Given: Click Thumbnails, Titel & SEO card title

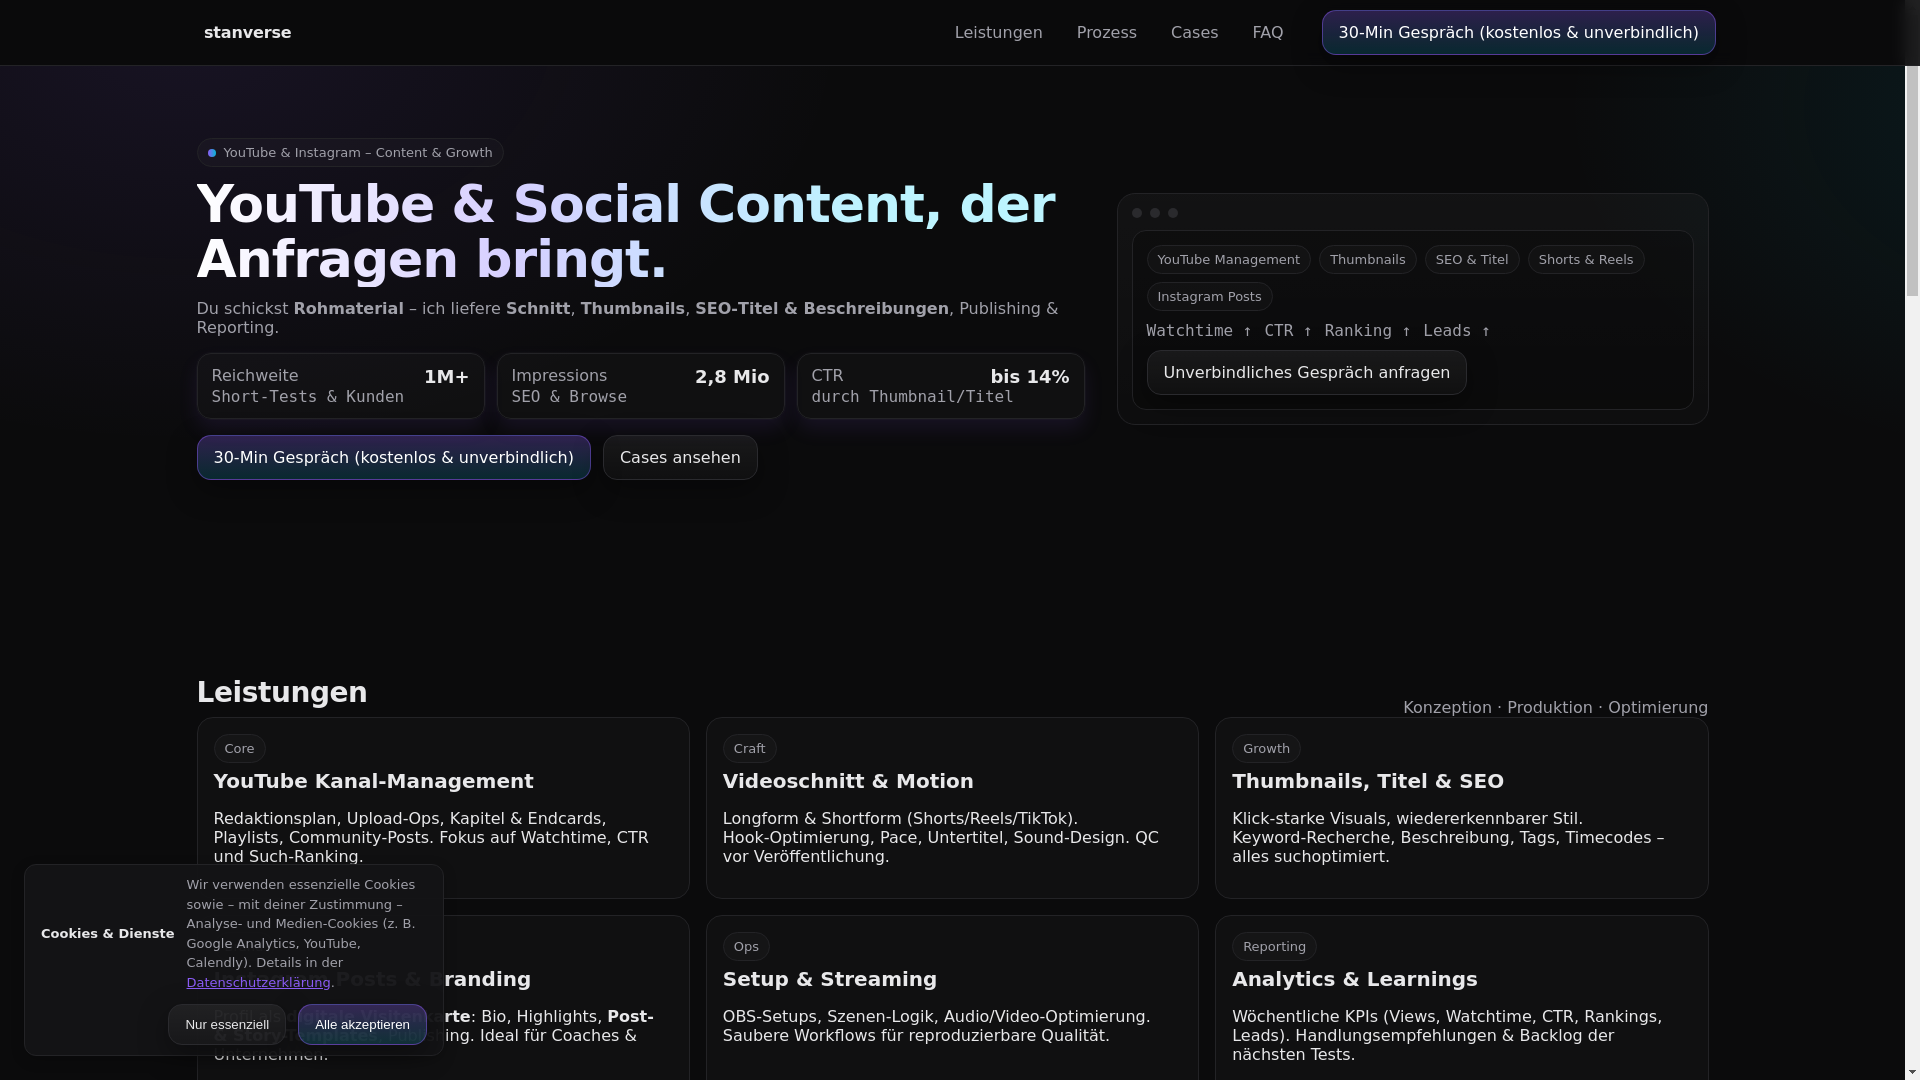Looking at the screenshot, I should click(1368, 782).
